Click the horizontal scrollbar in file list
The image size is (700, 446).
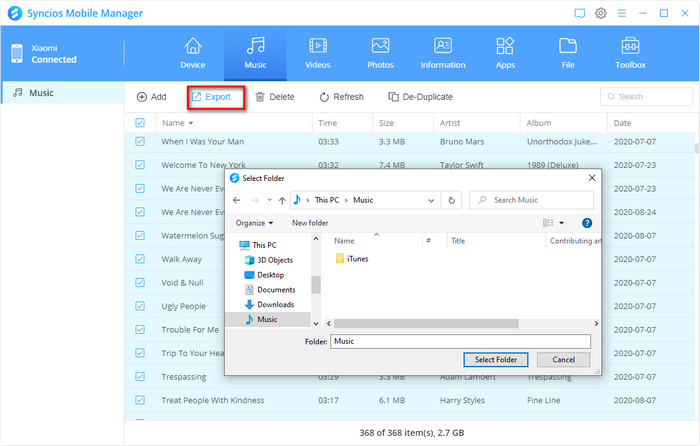pos(426,323)
